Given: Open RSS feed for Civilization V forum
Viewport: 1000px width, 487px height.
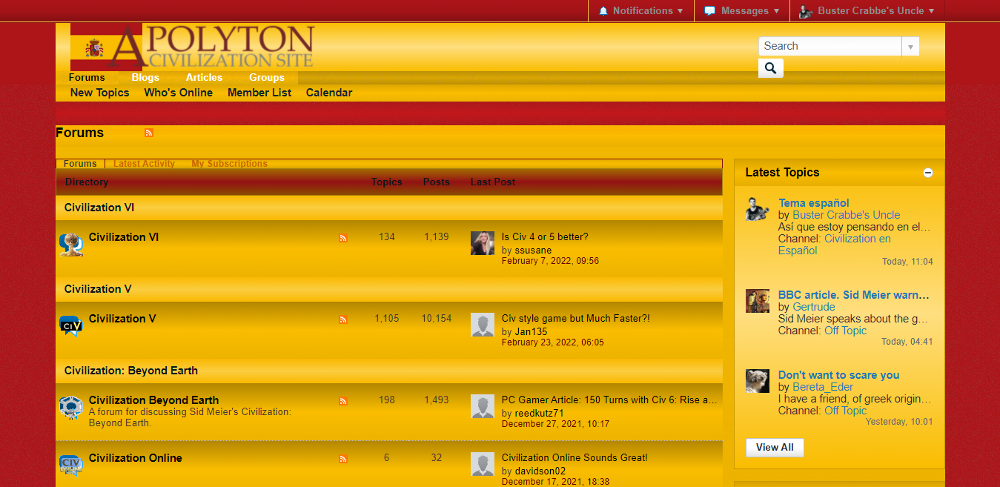Looking at the screenshot, I should pyautogui.click(x=343, y=319).
